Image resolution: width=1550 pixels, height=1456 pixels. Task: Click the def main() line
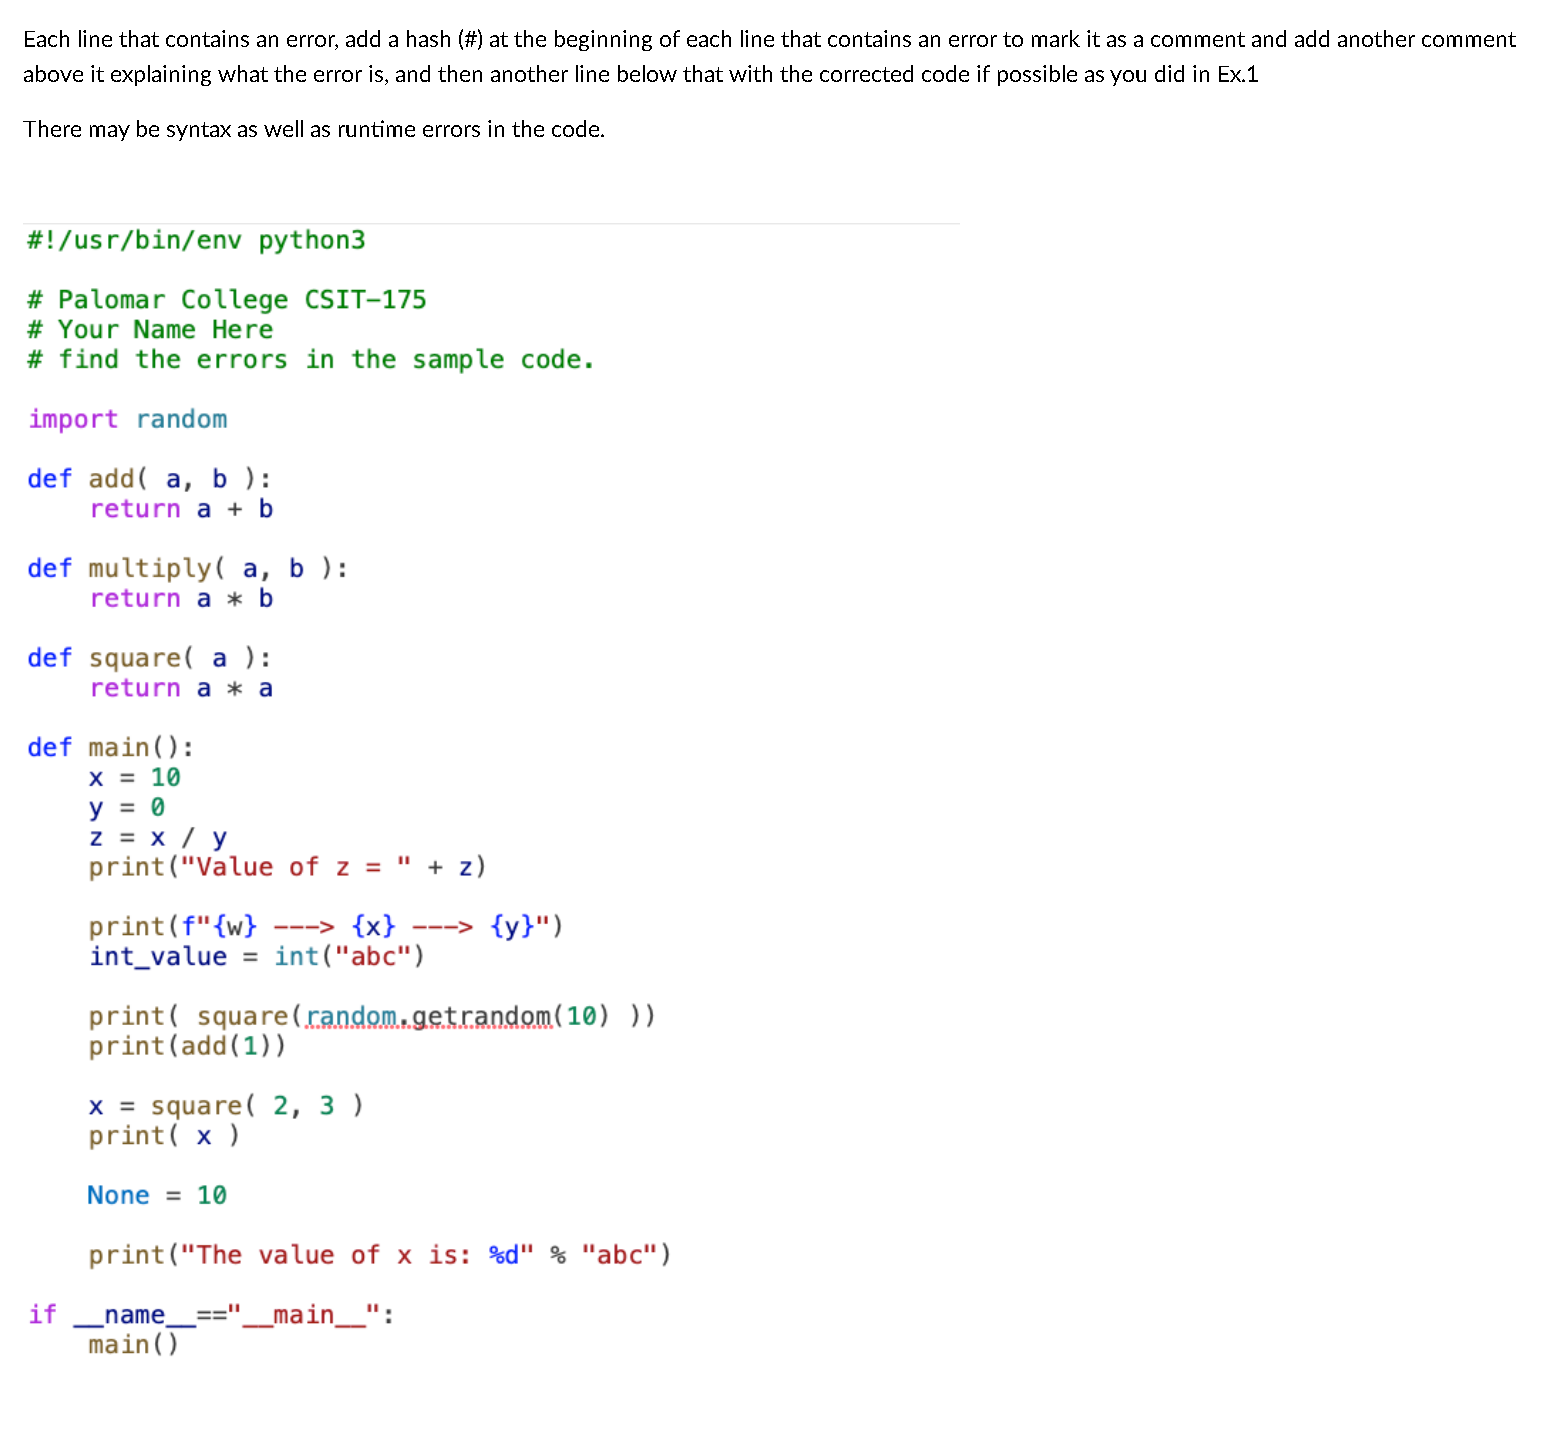coord(110,746)
